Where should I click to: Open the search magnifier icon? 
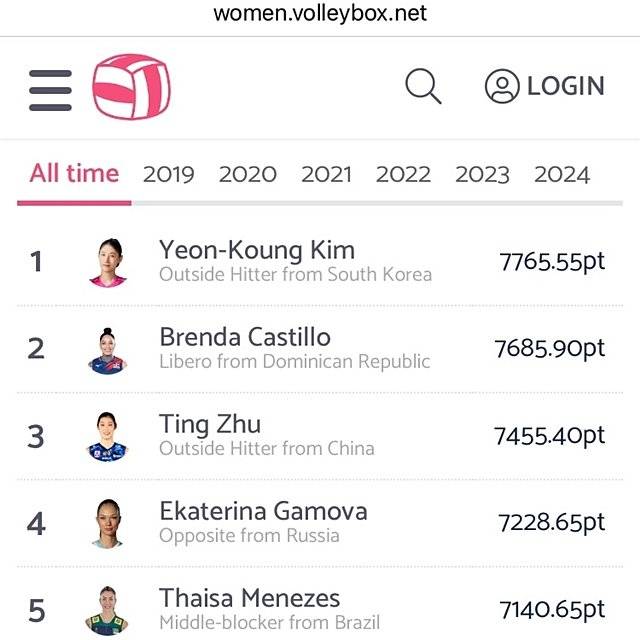point(423,87)
